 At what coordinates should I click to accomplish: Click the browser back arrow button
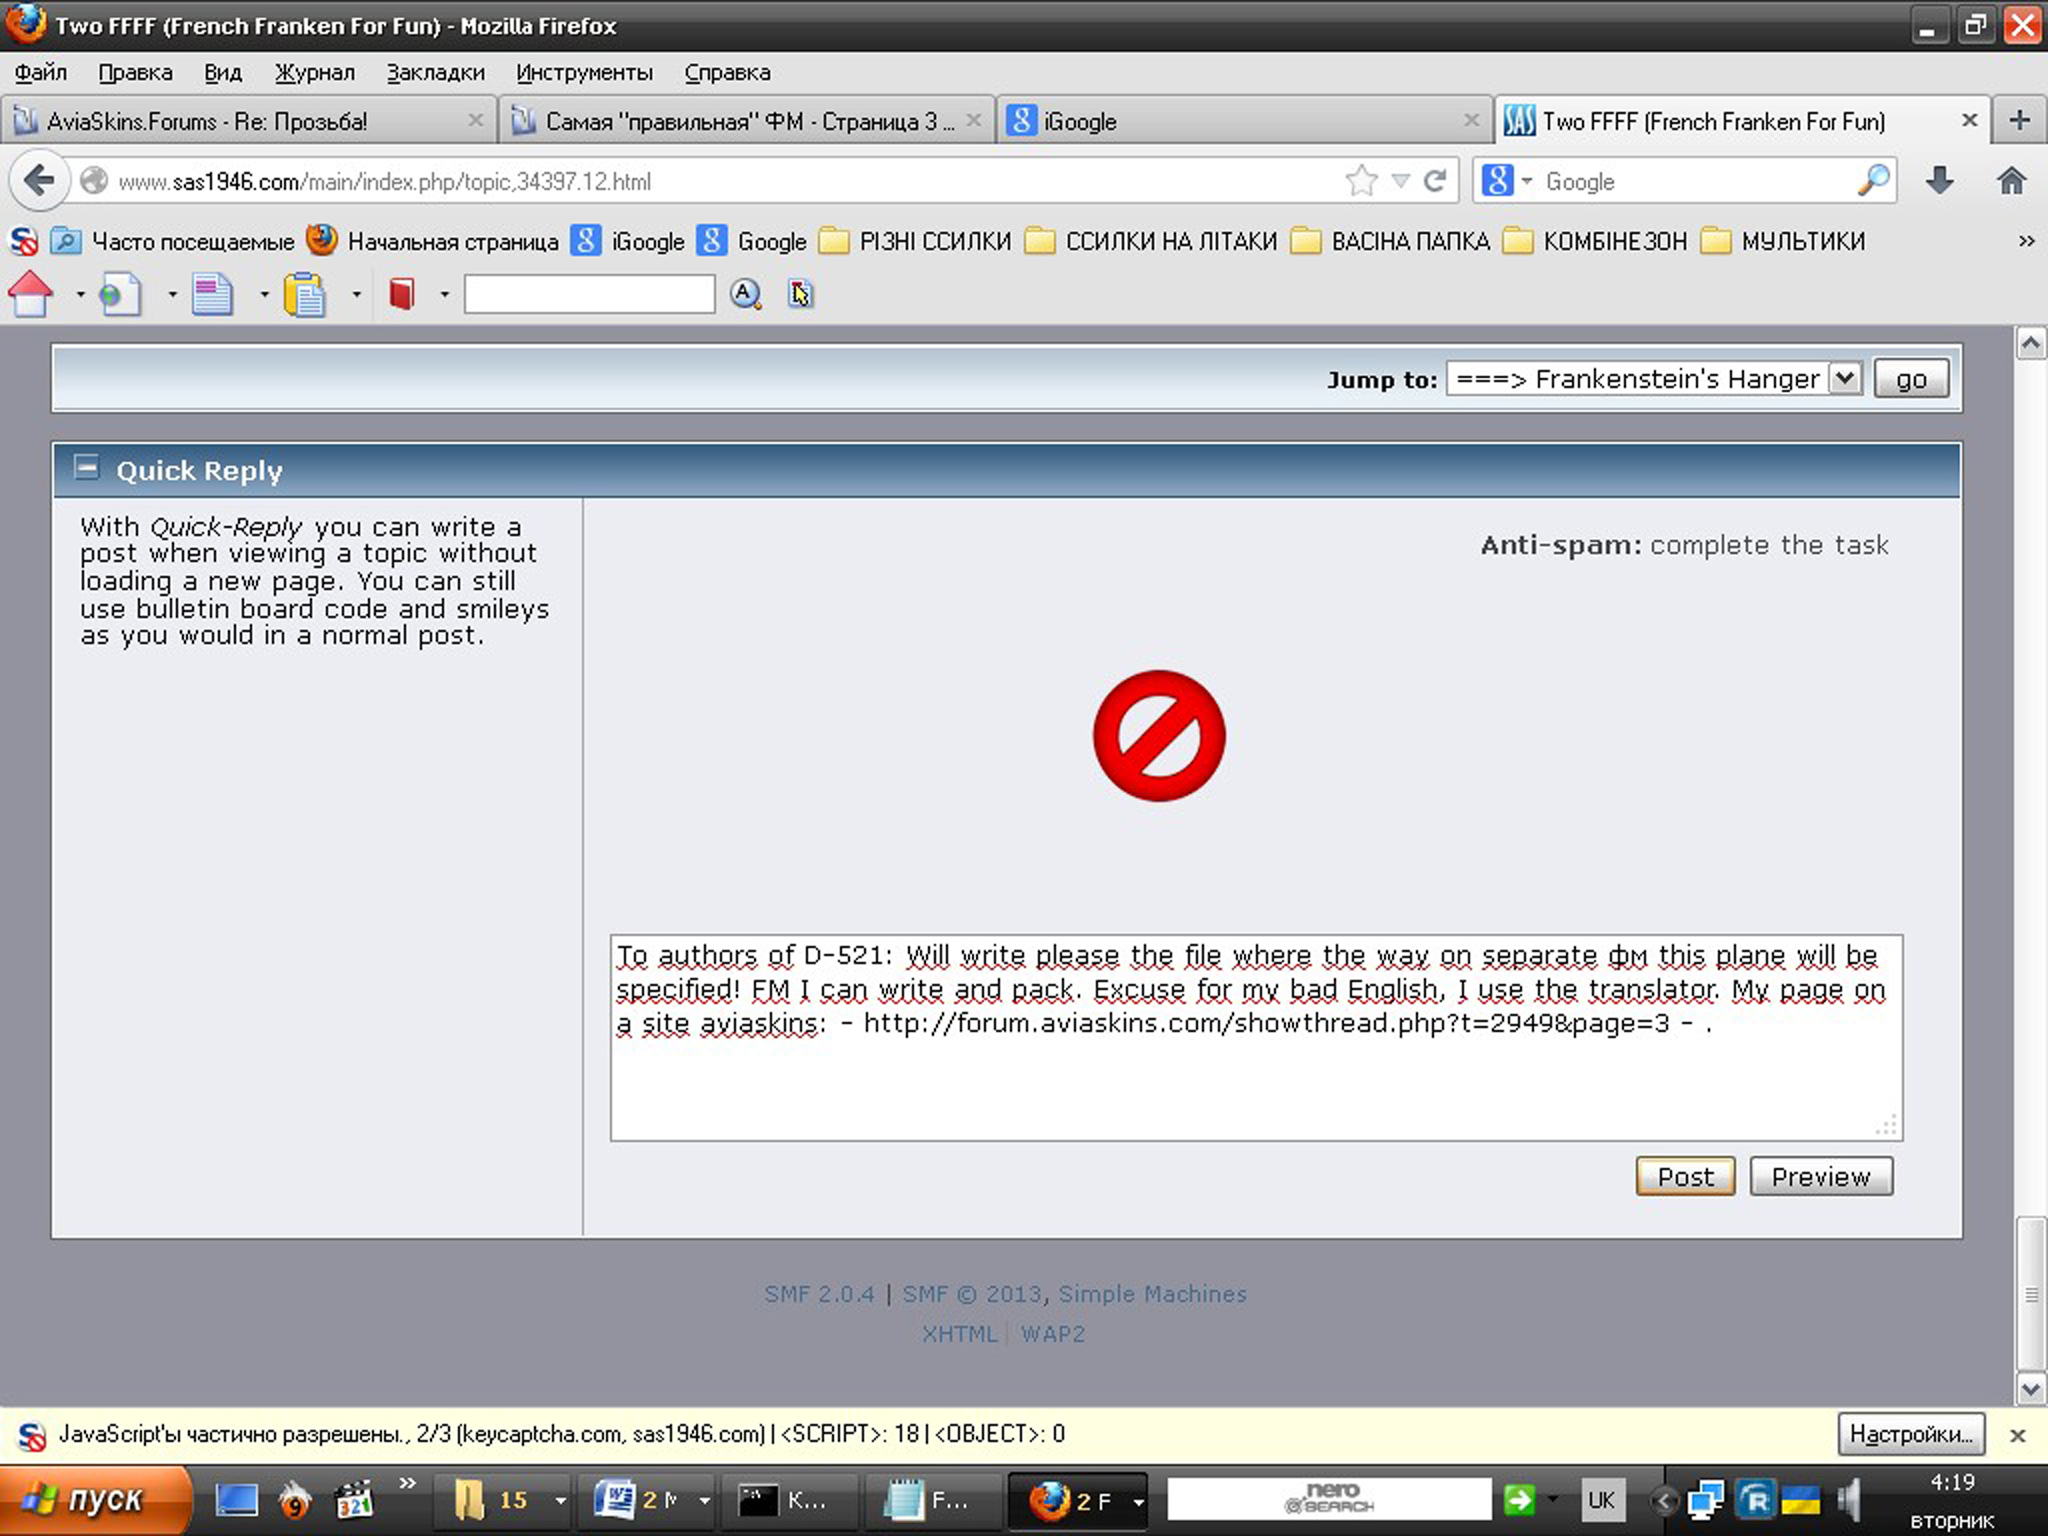point(38,181)
